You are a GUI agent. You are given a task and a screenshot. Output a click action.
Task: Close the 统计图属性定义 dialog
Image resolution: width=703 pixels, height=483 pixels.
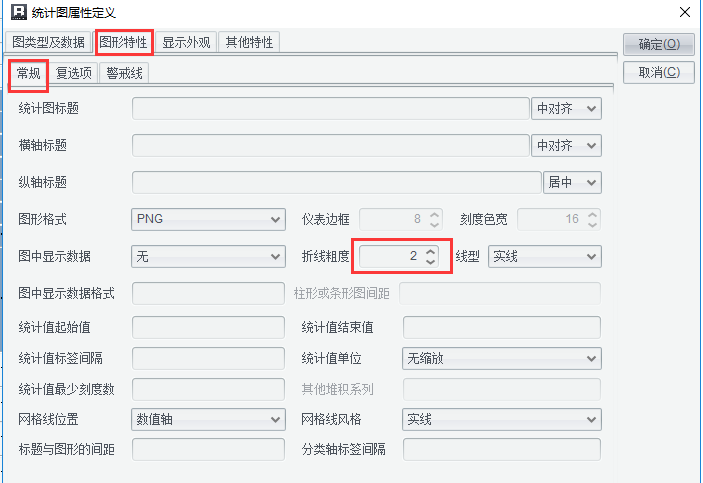pos(683,13)
